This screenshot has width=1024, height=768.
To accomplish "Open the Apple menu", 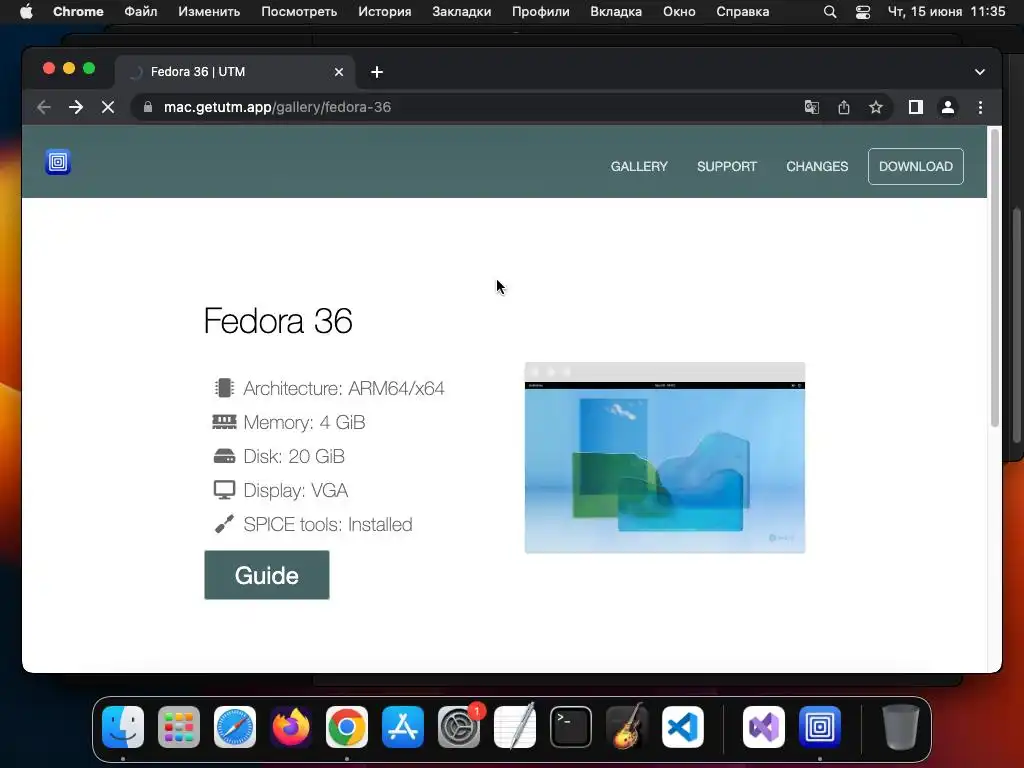I will (x=26, y=12).
